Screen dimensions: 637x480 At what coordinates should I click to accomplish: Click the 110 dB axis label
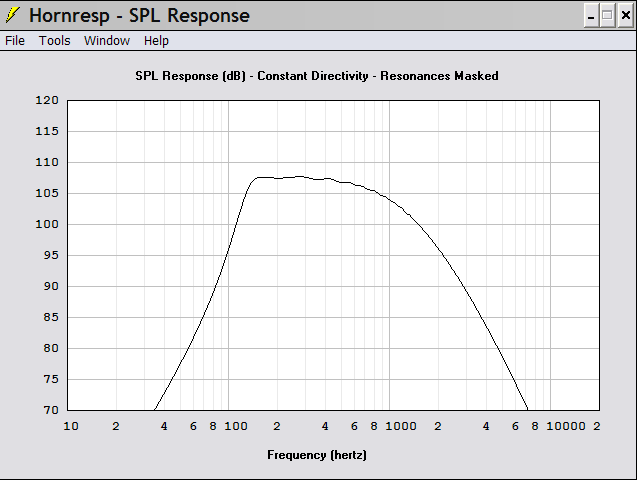[47, 162]
